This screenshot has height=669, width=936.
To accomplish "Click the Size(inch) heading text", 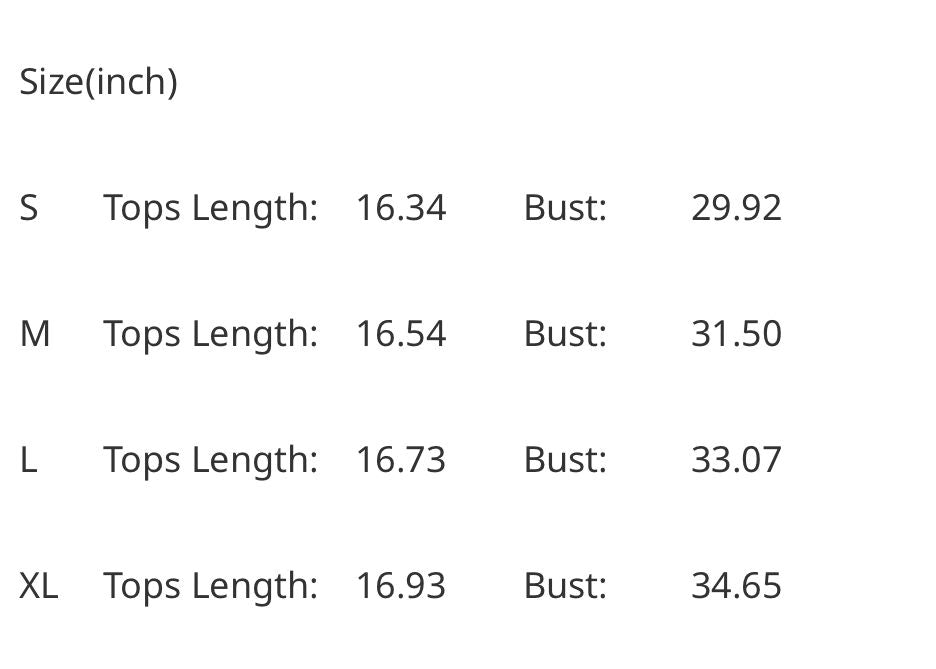I will [x=98, y=82].
